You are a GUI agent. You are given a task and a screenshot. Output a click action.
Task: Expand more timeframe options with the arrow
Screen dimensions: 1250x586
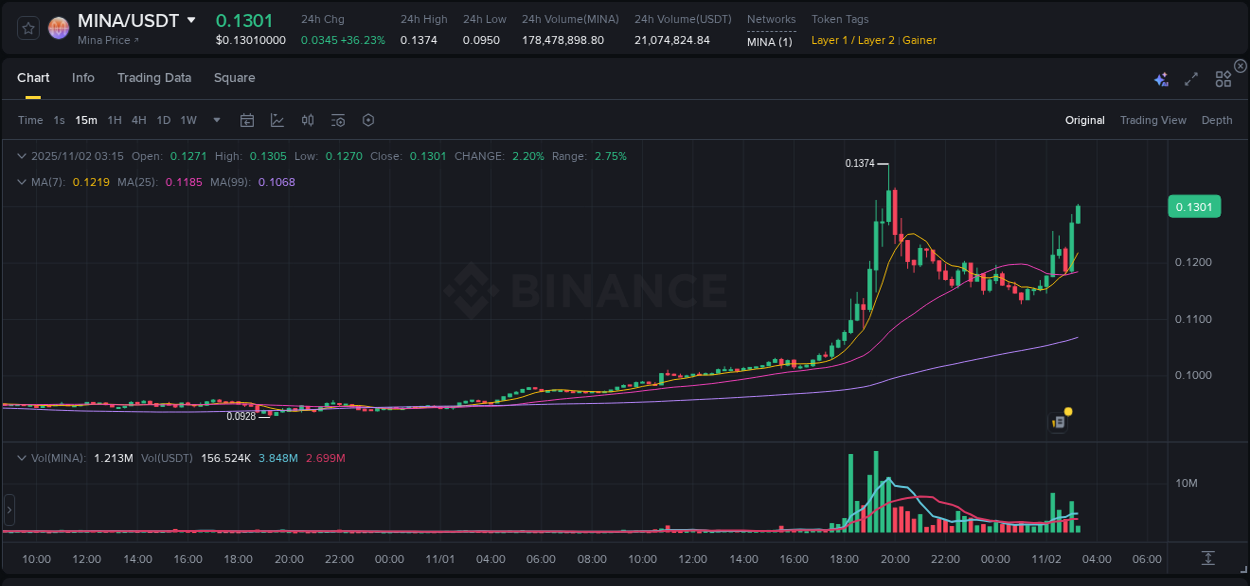click(215, 119)
